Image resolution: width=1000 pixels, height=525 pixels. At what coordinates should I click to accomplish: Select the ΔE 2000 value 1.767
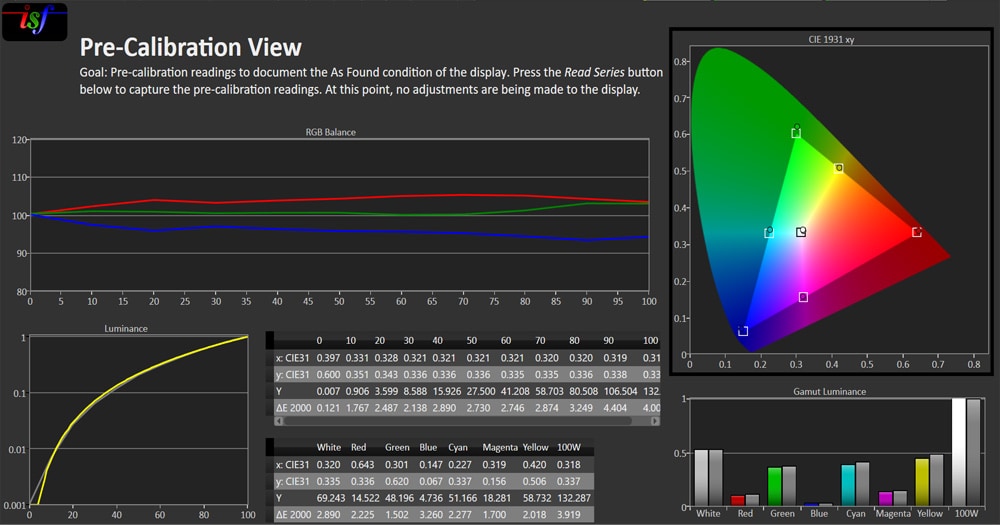357,408
